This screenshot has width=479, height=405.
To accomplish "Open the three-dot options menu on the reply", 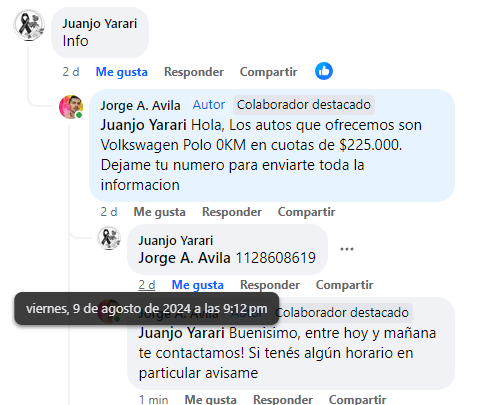I will 347,249.
